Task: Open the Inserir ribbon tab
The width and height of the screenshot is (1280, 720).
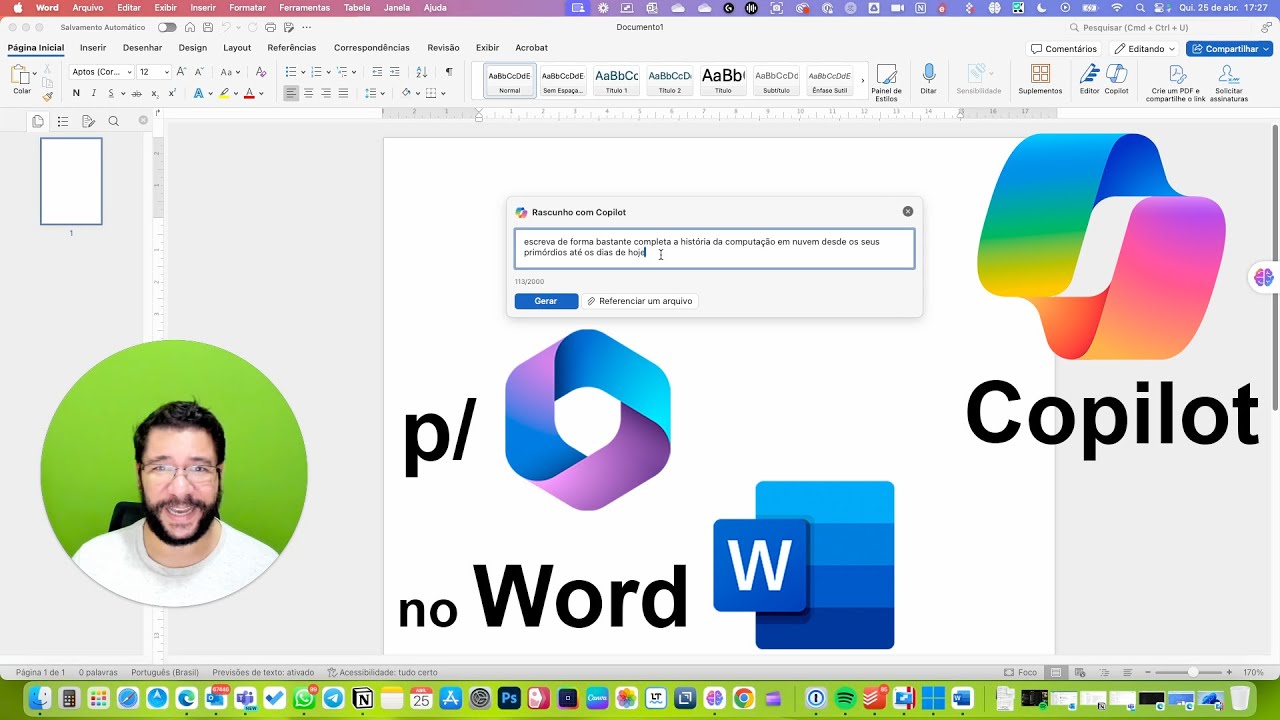Action: pyautogui.click(x=93, y=47)
